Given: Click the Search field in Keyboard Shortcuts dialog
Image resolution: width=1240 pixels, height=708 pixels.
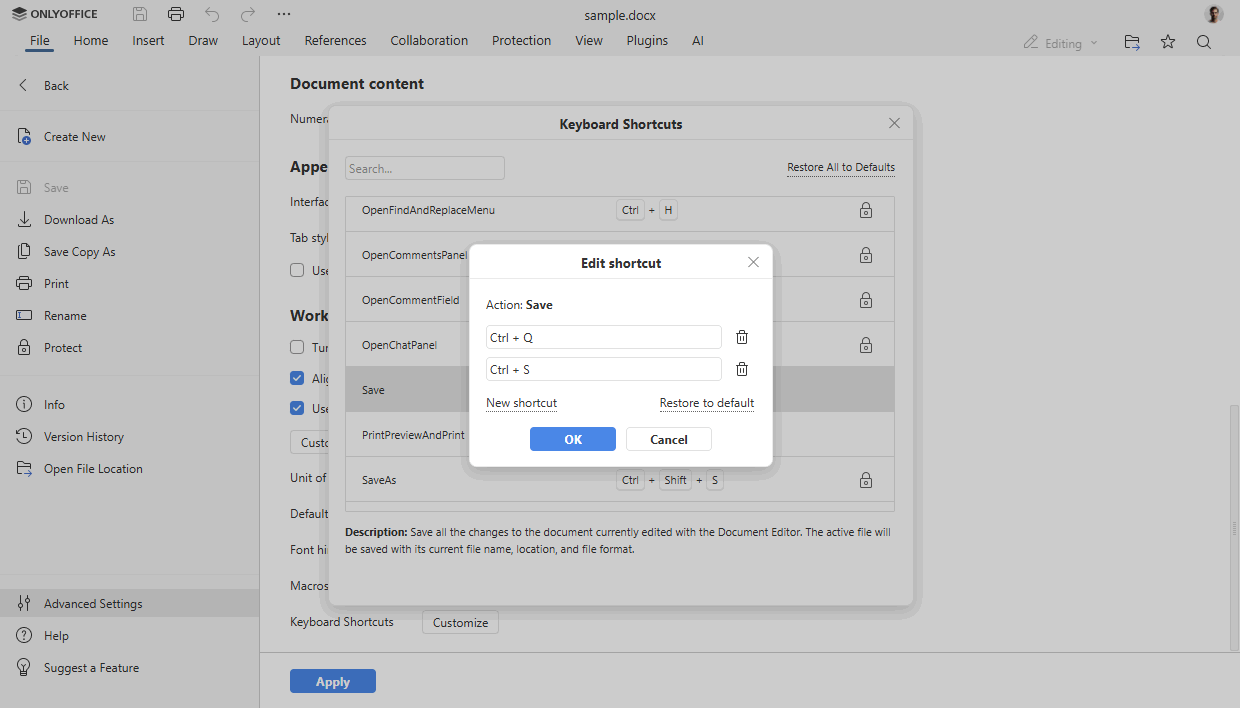Looking at the screenshot, I should 424,167.
